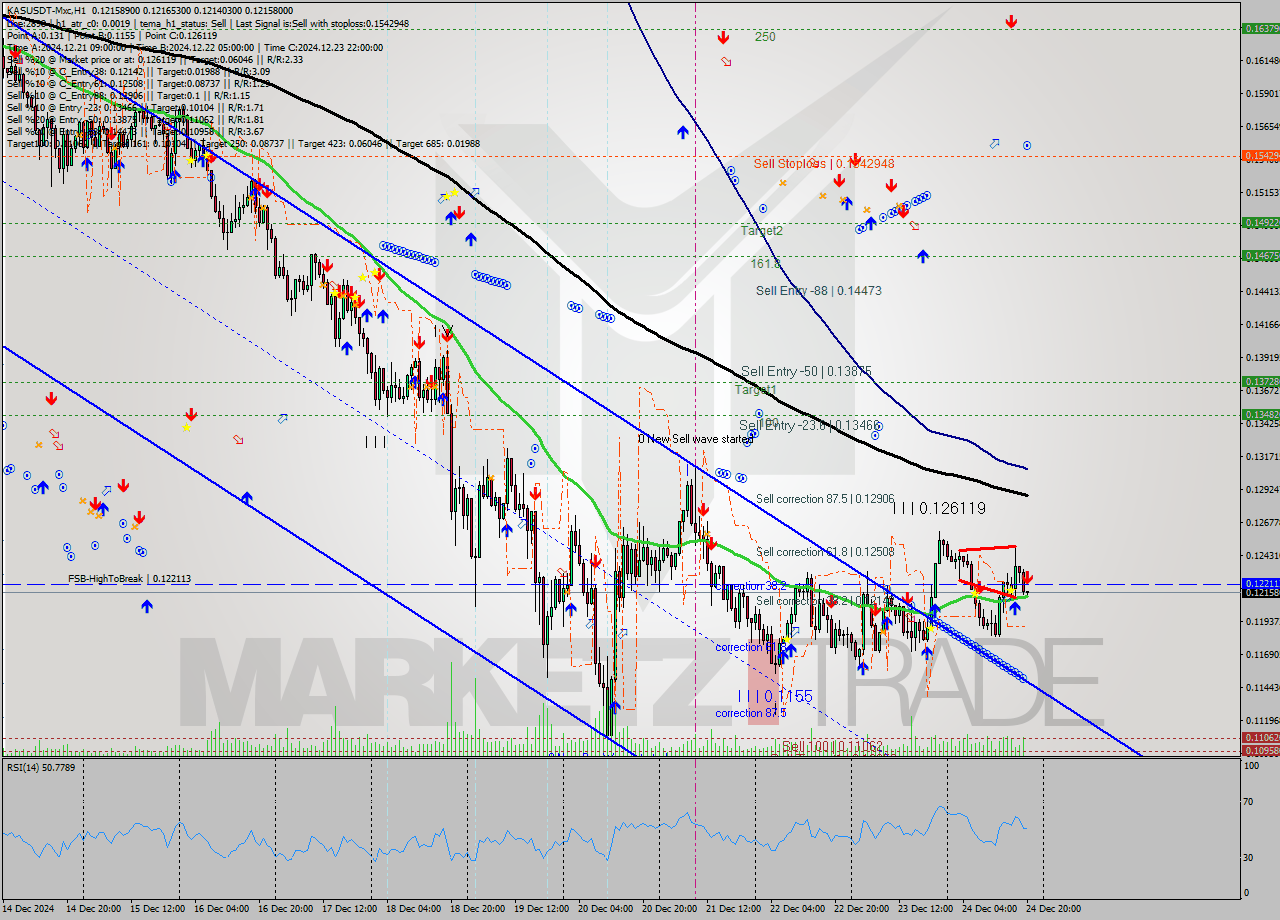
Task: Click the green 0.16379 price tag
Action: click(1260, 28)
